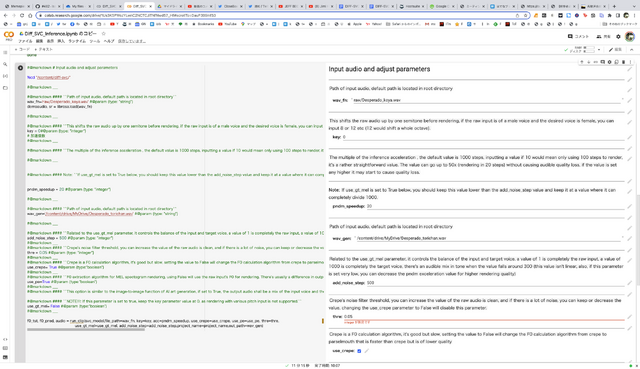
Task: Click the key input field
Action: (483, 137)
